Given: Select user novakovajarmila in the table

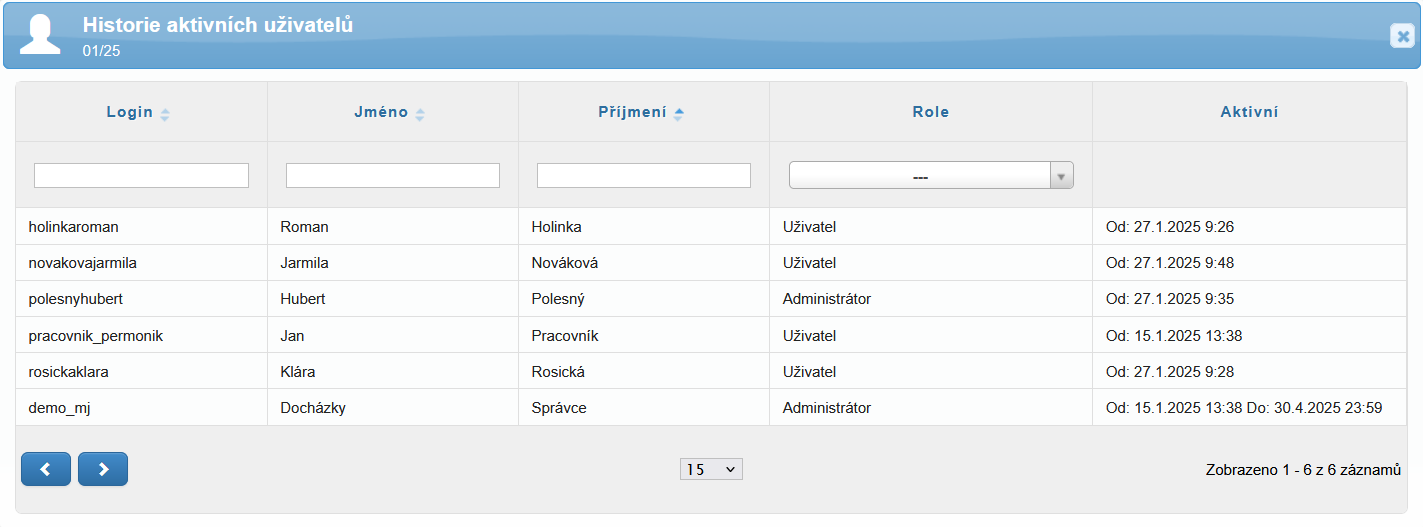Looking at the screenshot, I should tap(83, 263).
